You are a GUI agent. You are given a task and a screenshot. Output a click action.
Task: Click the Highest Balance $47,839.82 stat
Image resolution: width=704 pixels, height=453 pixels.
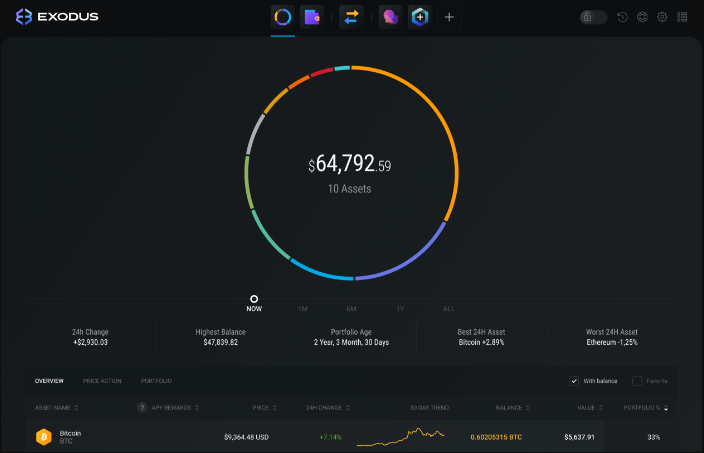coord(220,337)
